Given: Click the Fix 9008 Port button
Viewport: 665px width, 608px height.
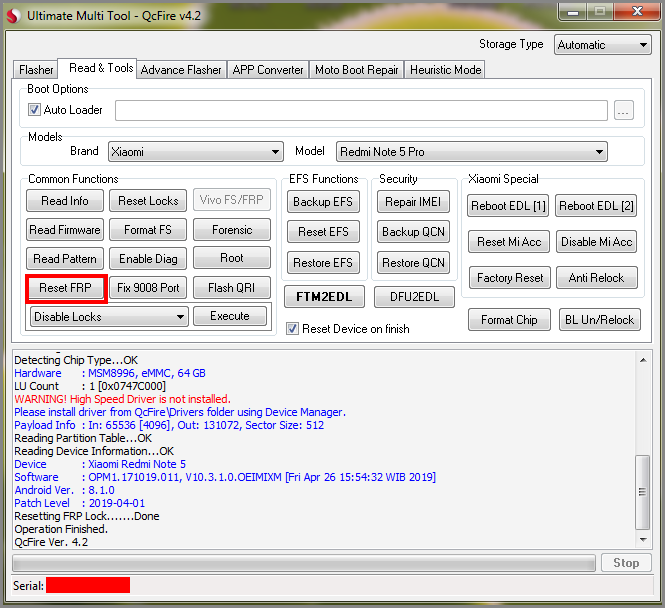Looking at the screenshot, I should (148, 288).
